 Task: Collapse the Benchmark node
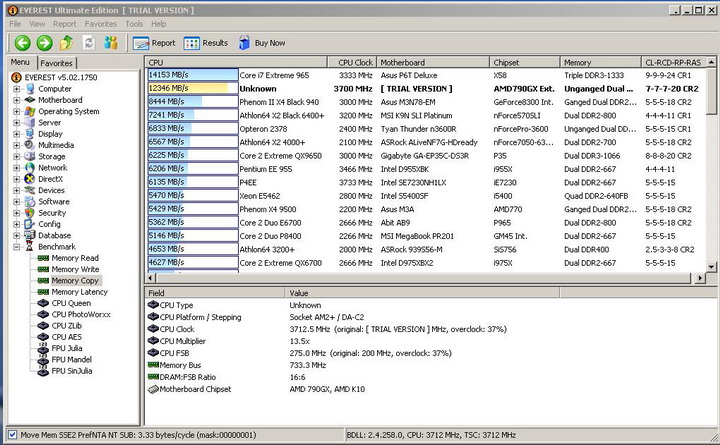(x=17, y=247)
